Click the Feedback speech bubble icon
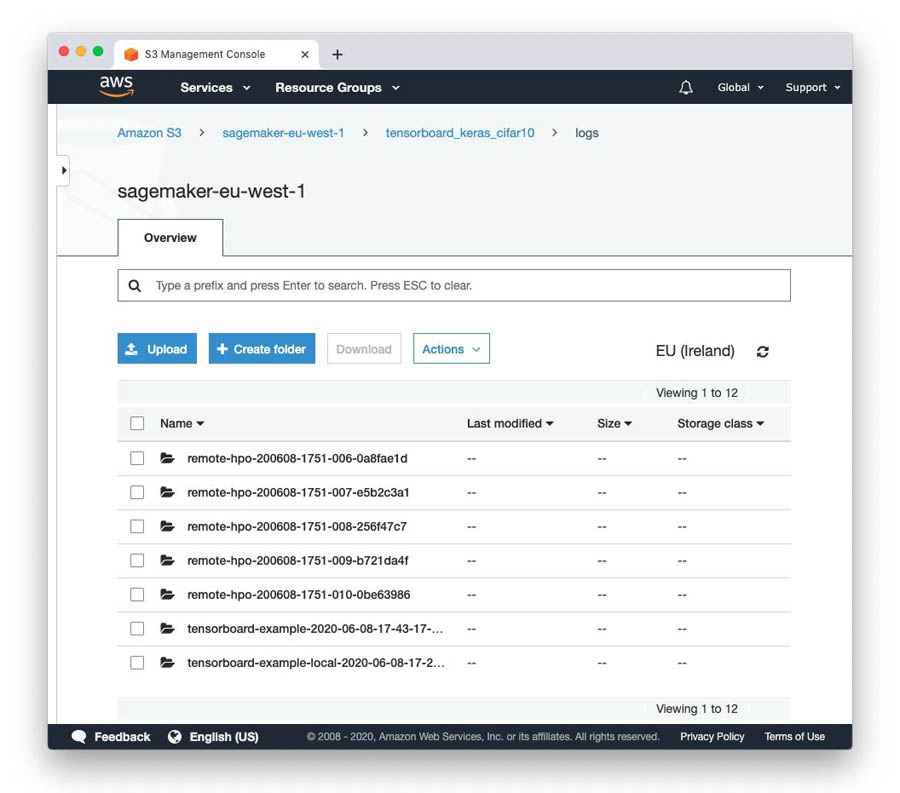This screenshot has width=900, height=793. [79, 737]
